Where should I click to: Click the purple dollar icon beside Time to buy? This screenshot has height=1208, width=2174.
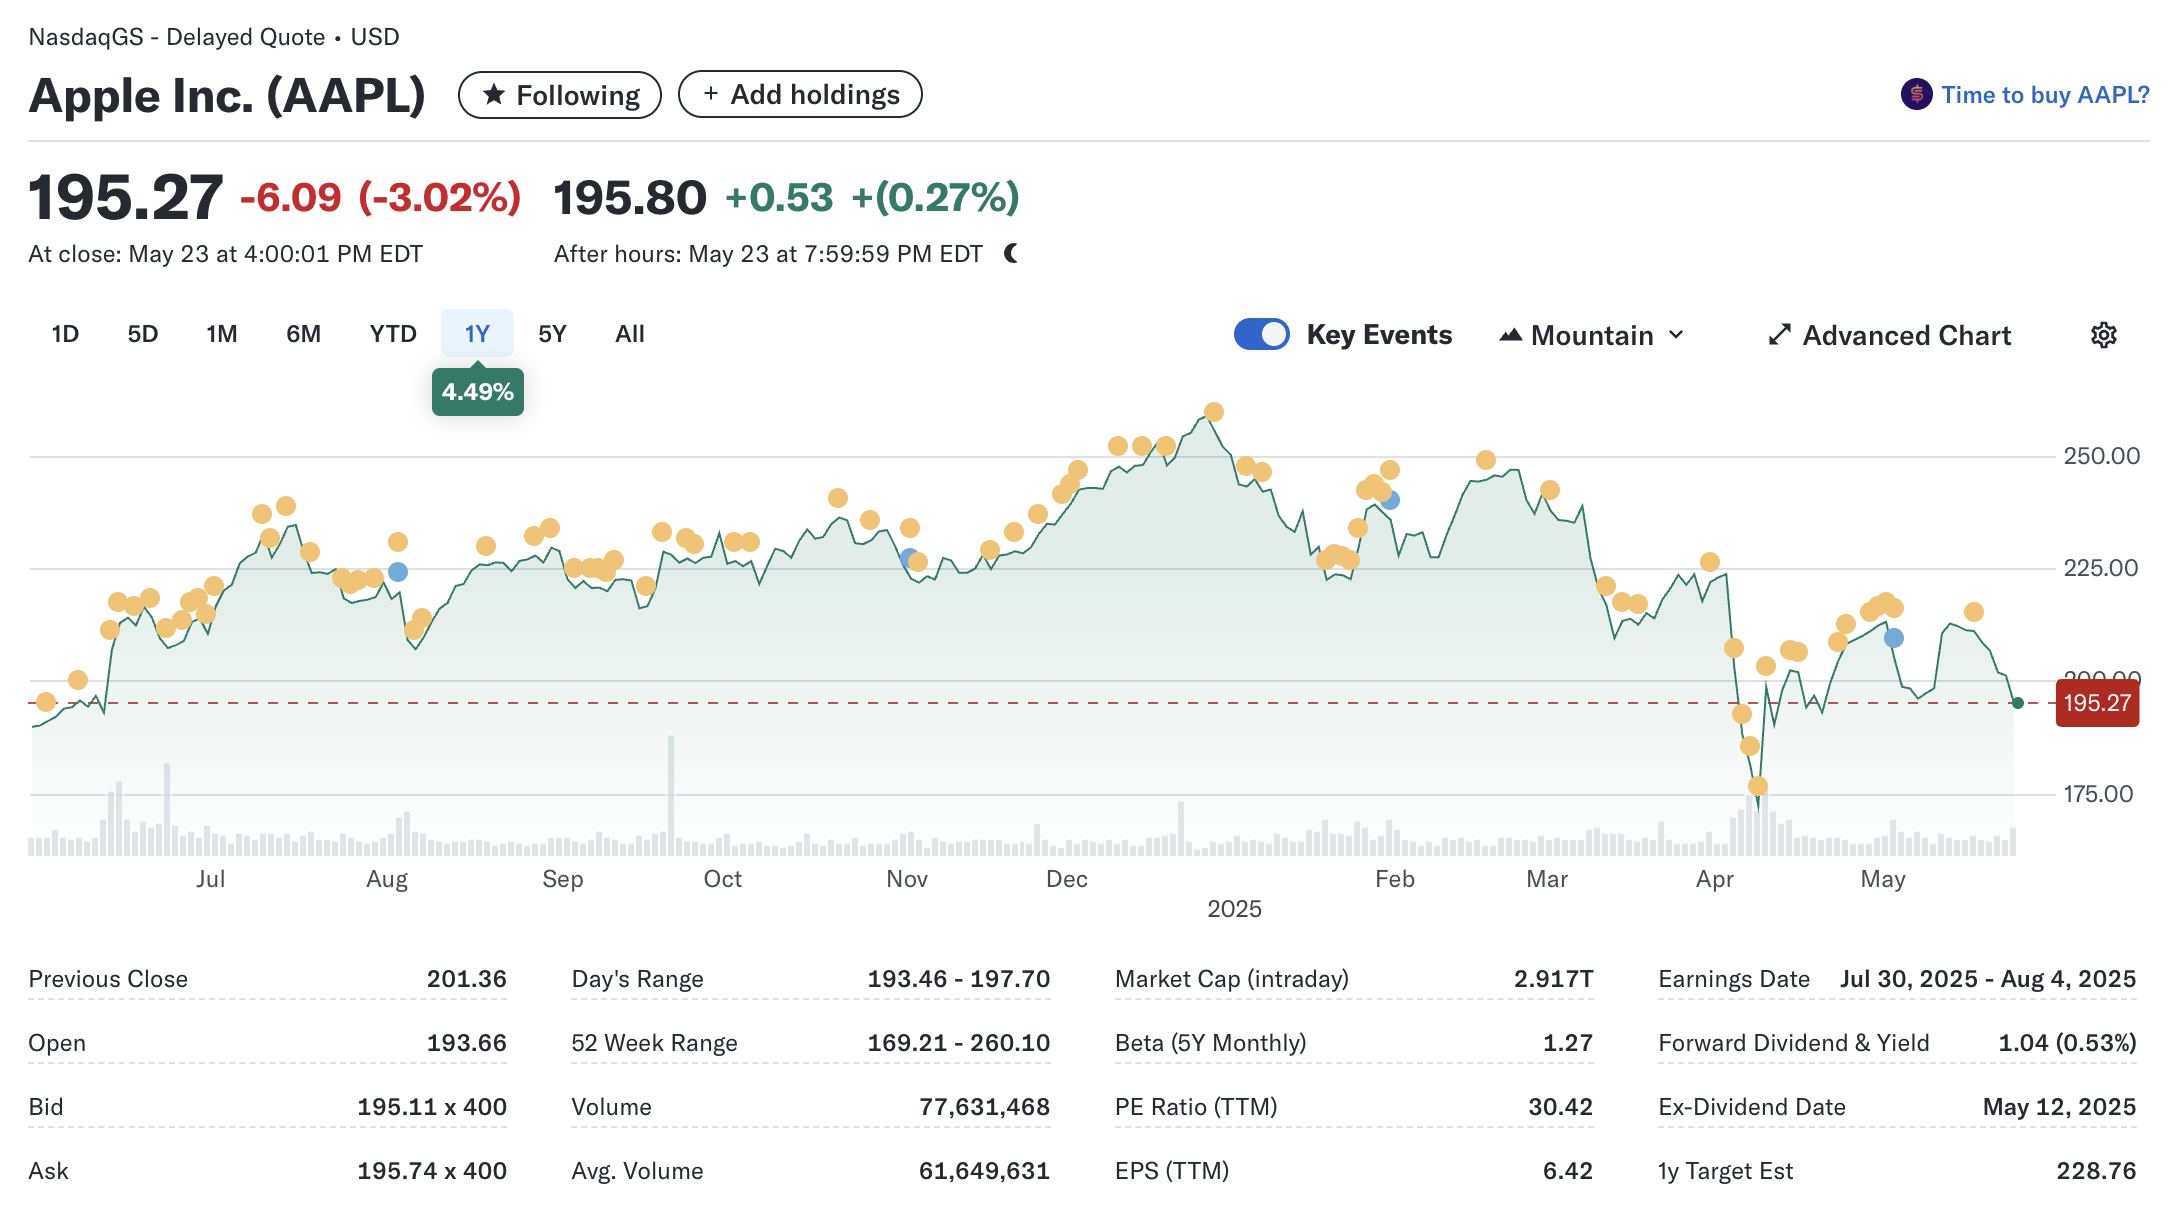pos(1916,95)
